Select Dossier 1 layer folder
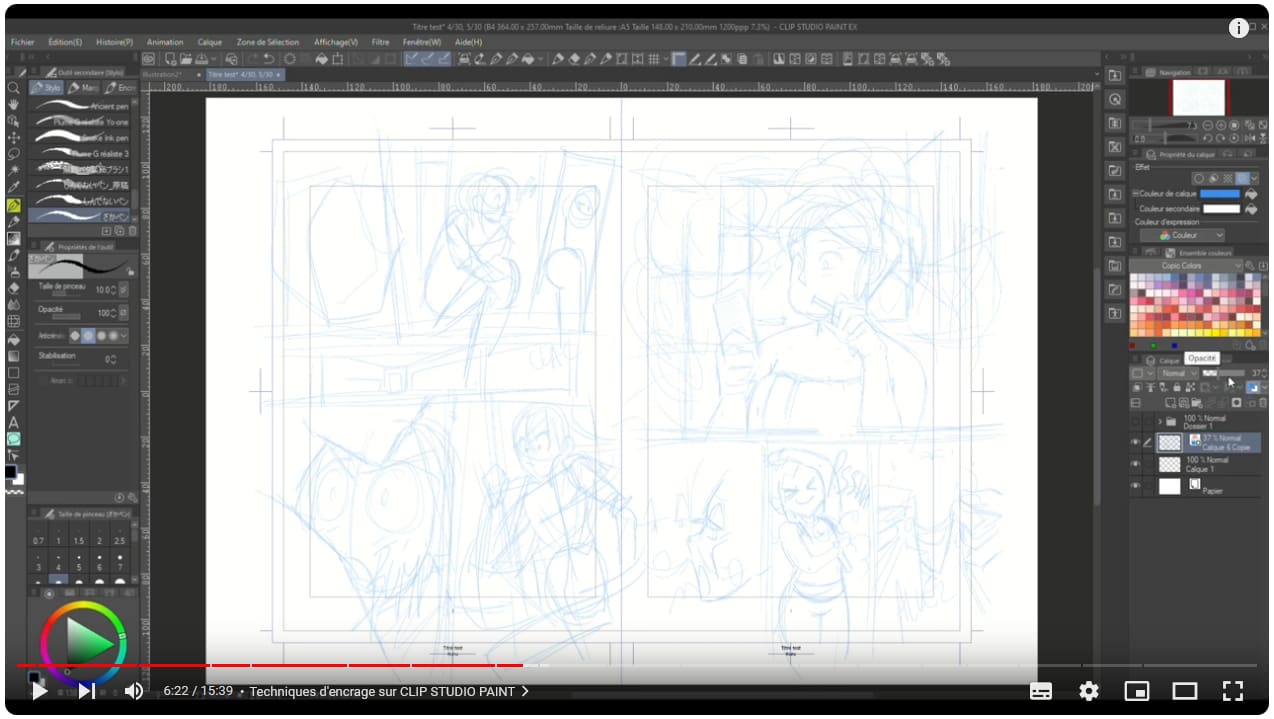Image resolution: width=1274 pixels, height=719 pixels. coord(1205,422)
